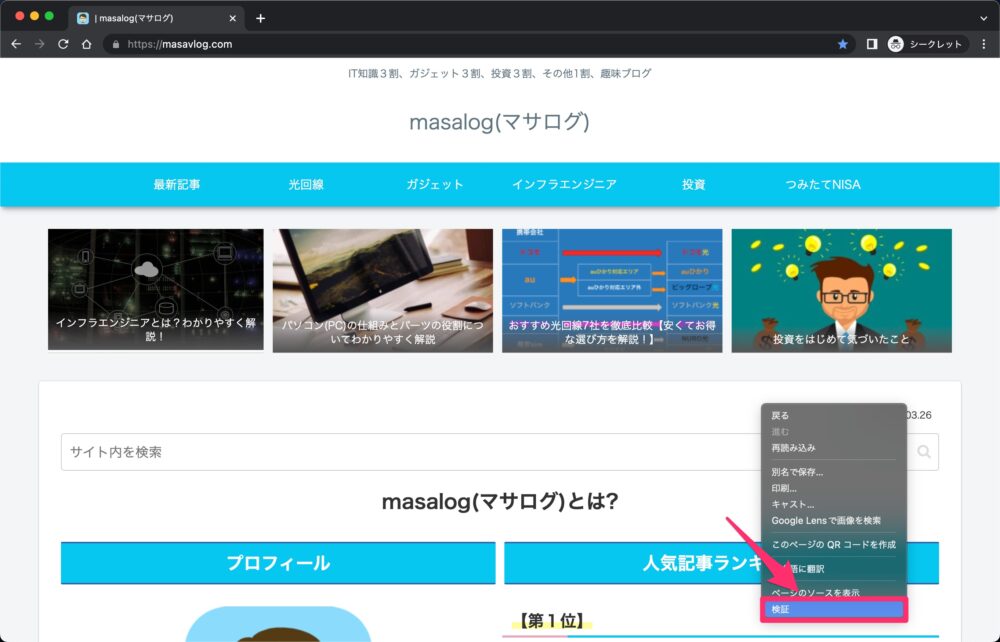Open the つみたてNISA navigation item

click(x=823, y=184)
